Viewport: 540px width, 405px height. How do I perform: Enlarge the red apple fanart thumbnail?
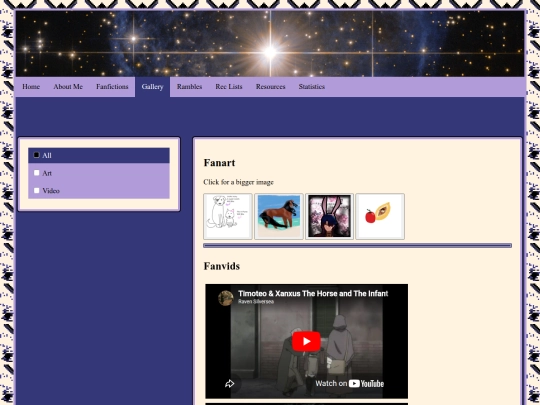pyautogui.click(x=380, y=216)
